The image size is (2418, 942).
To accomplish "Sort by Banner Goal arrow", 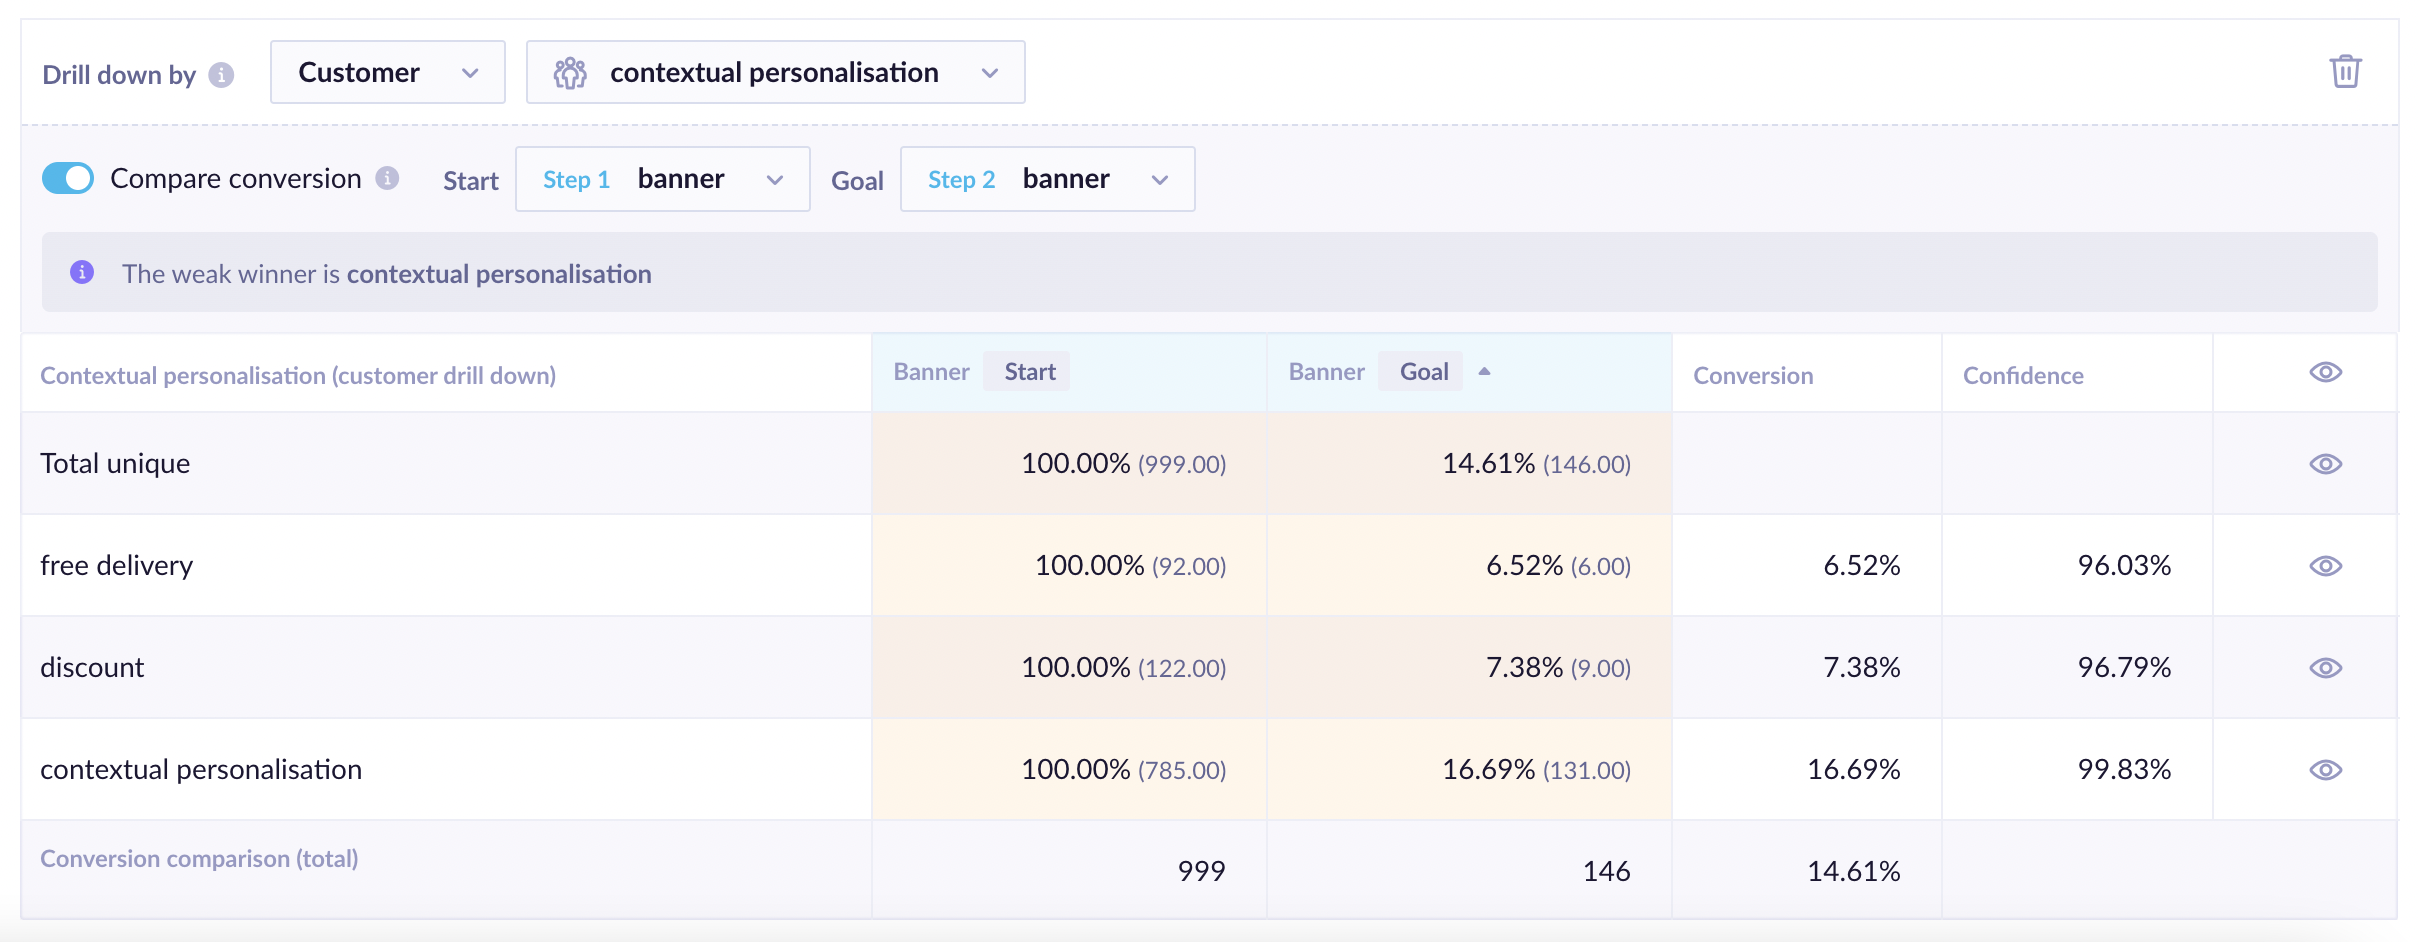I will (1484, 371).
